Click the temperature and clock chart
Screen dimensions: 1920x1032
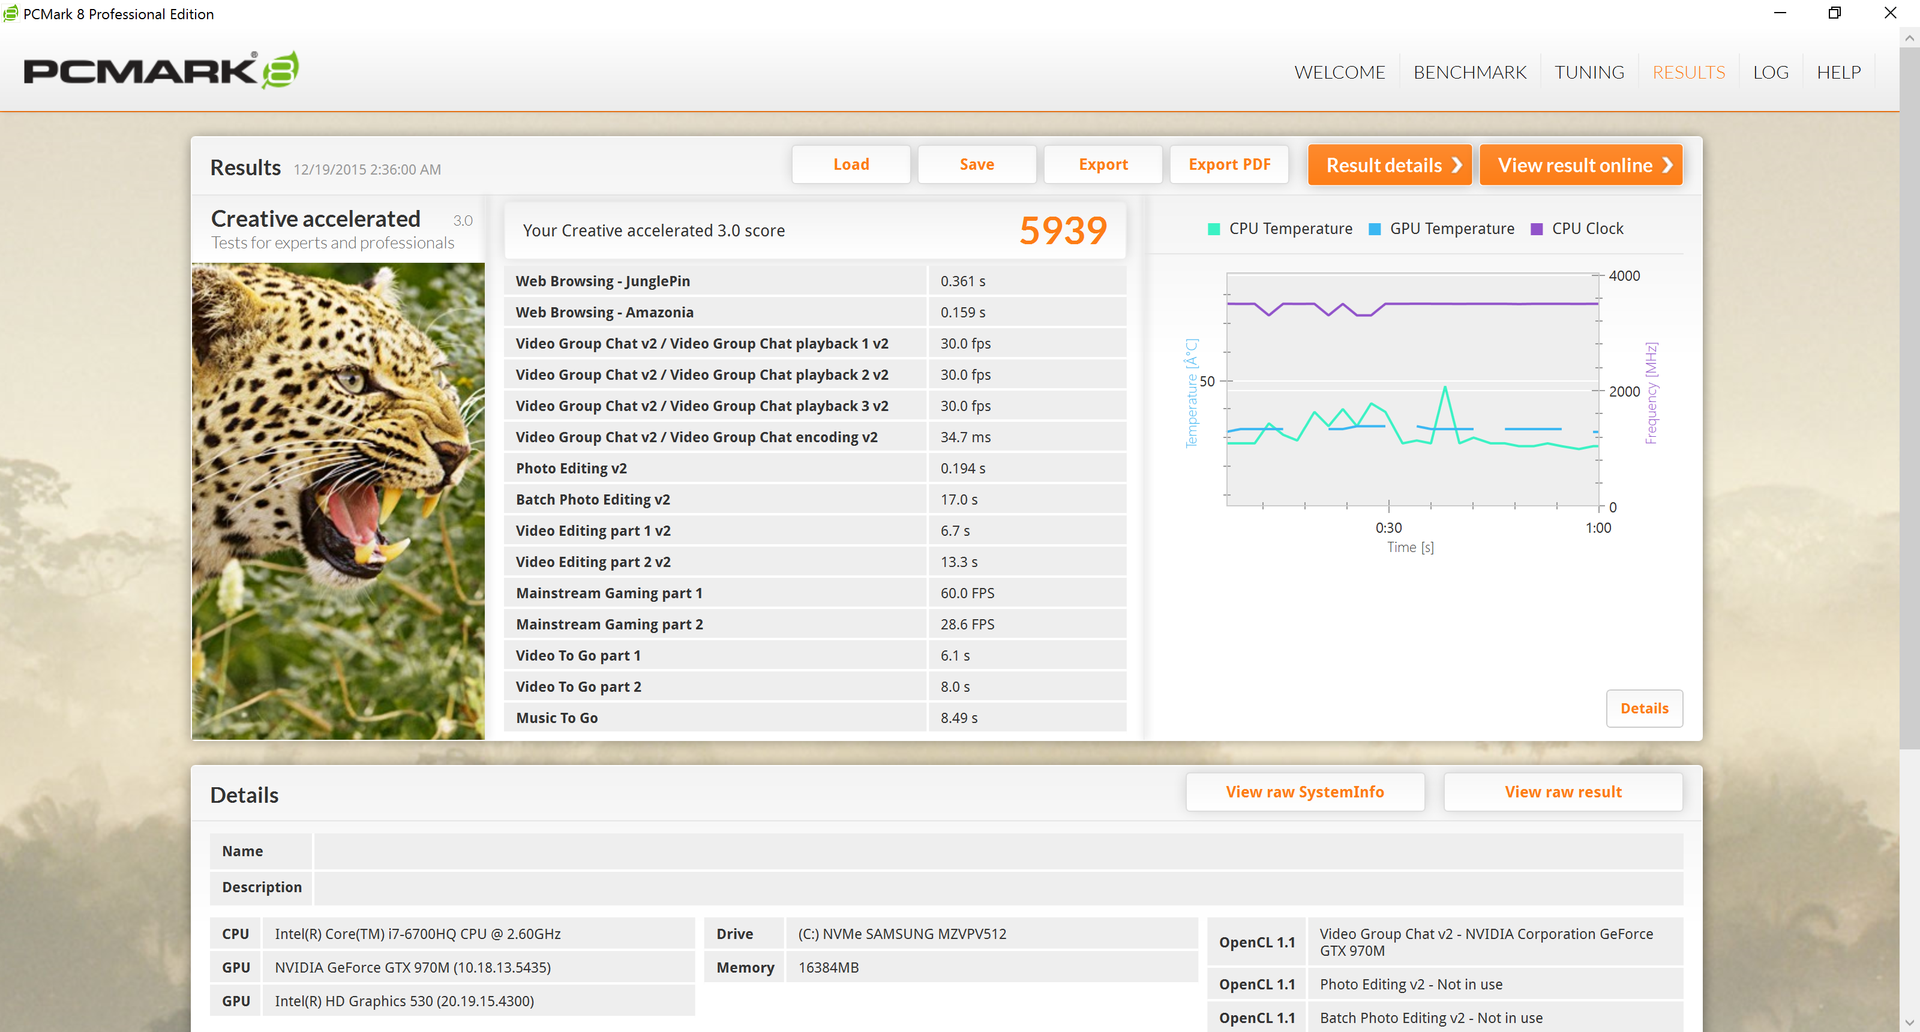pyautogui.click(x=1412, y=391)
